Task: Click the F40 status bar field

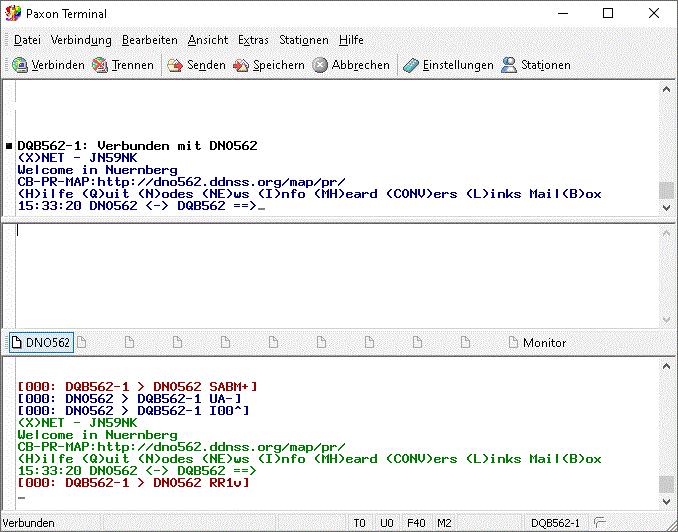Action: click(416, 523)
